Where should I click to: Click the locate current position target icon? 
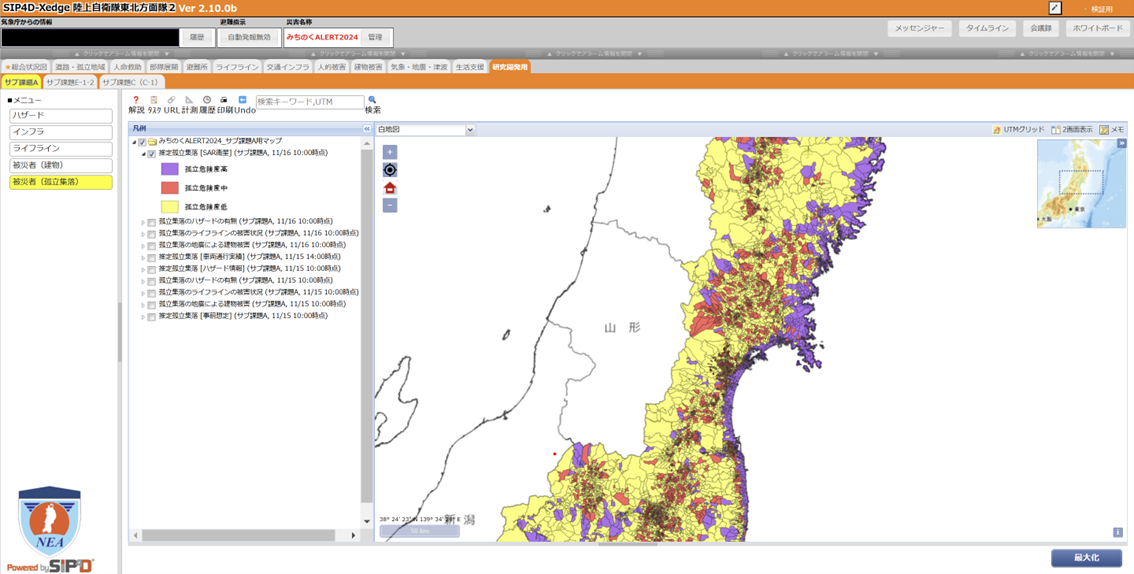pos(390,170)
